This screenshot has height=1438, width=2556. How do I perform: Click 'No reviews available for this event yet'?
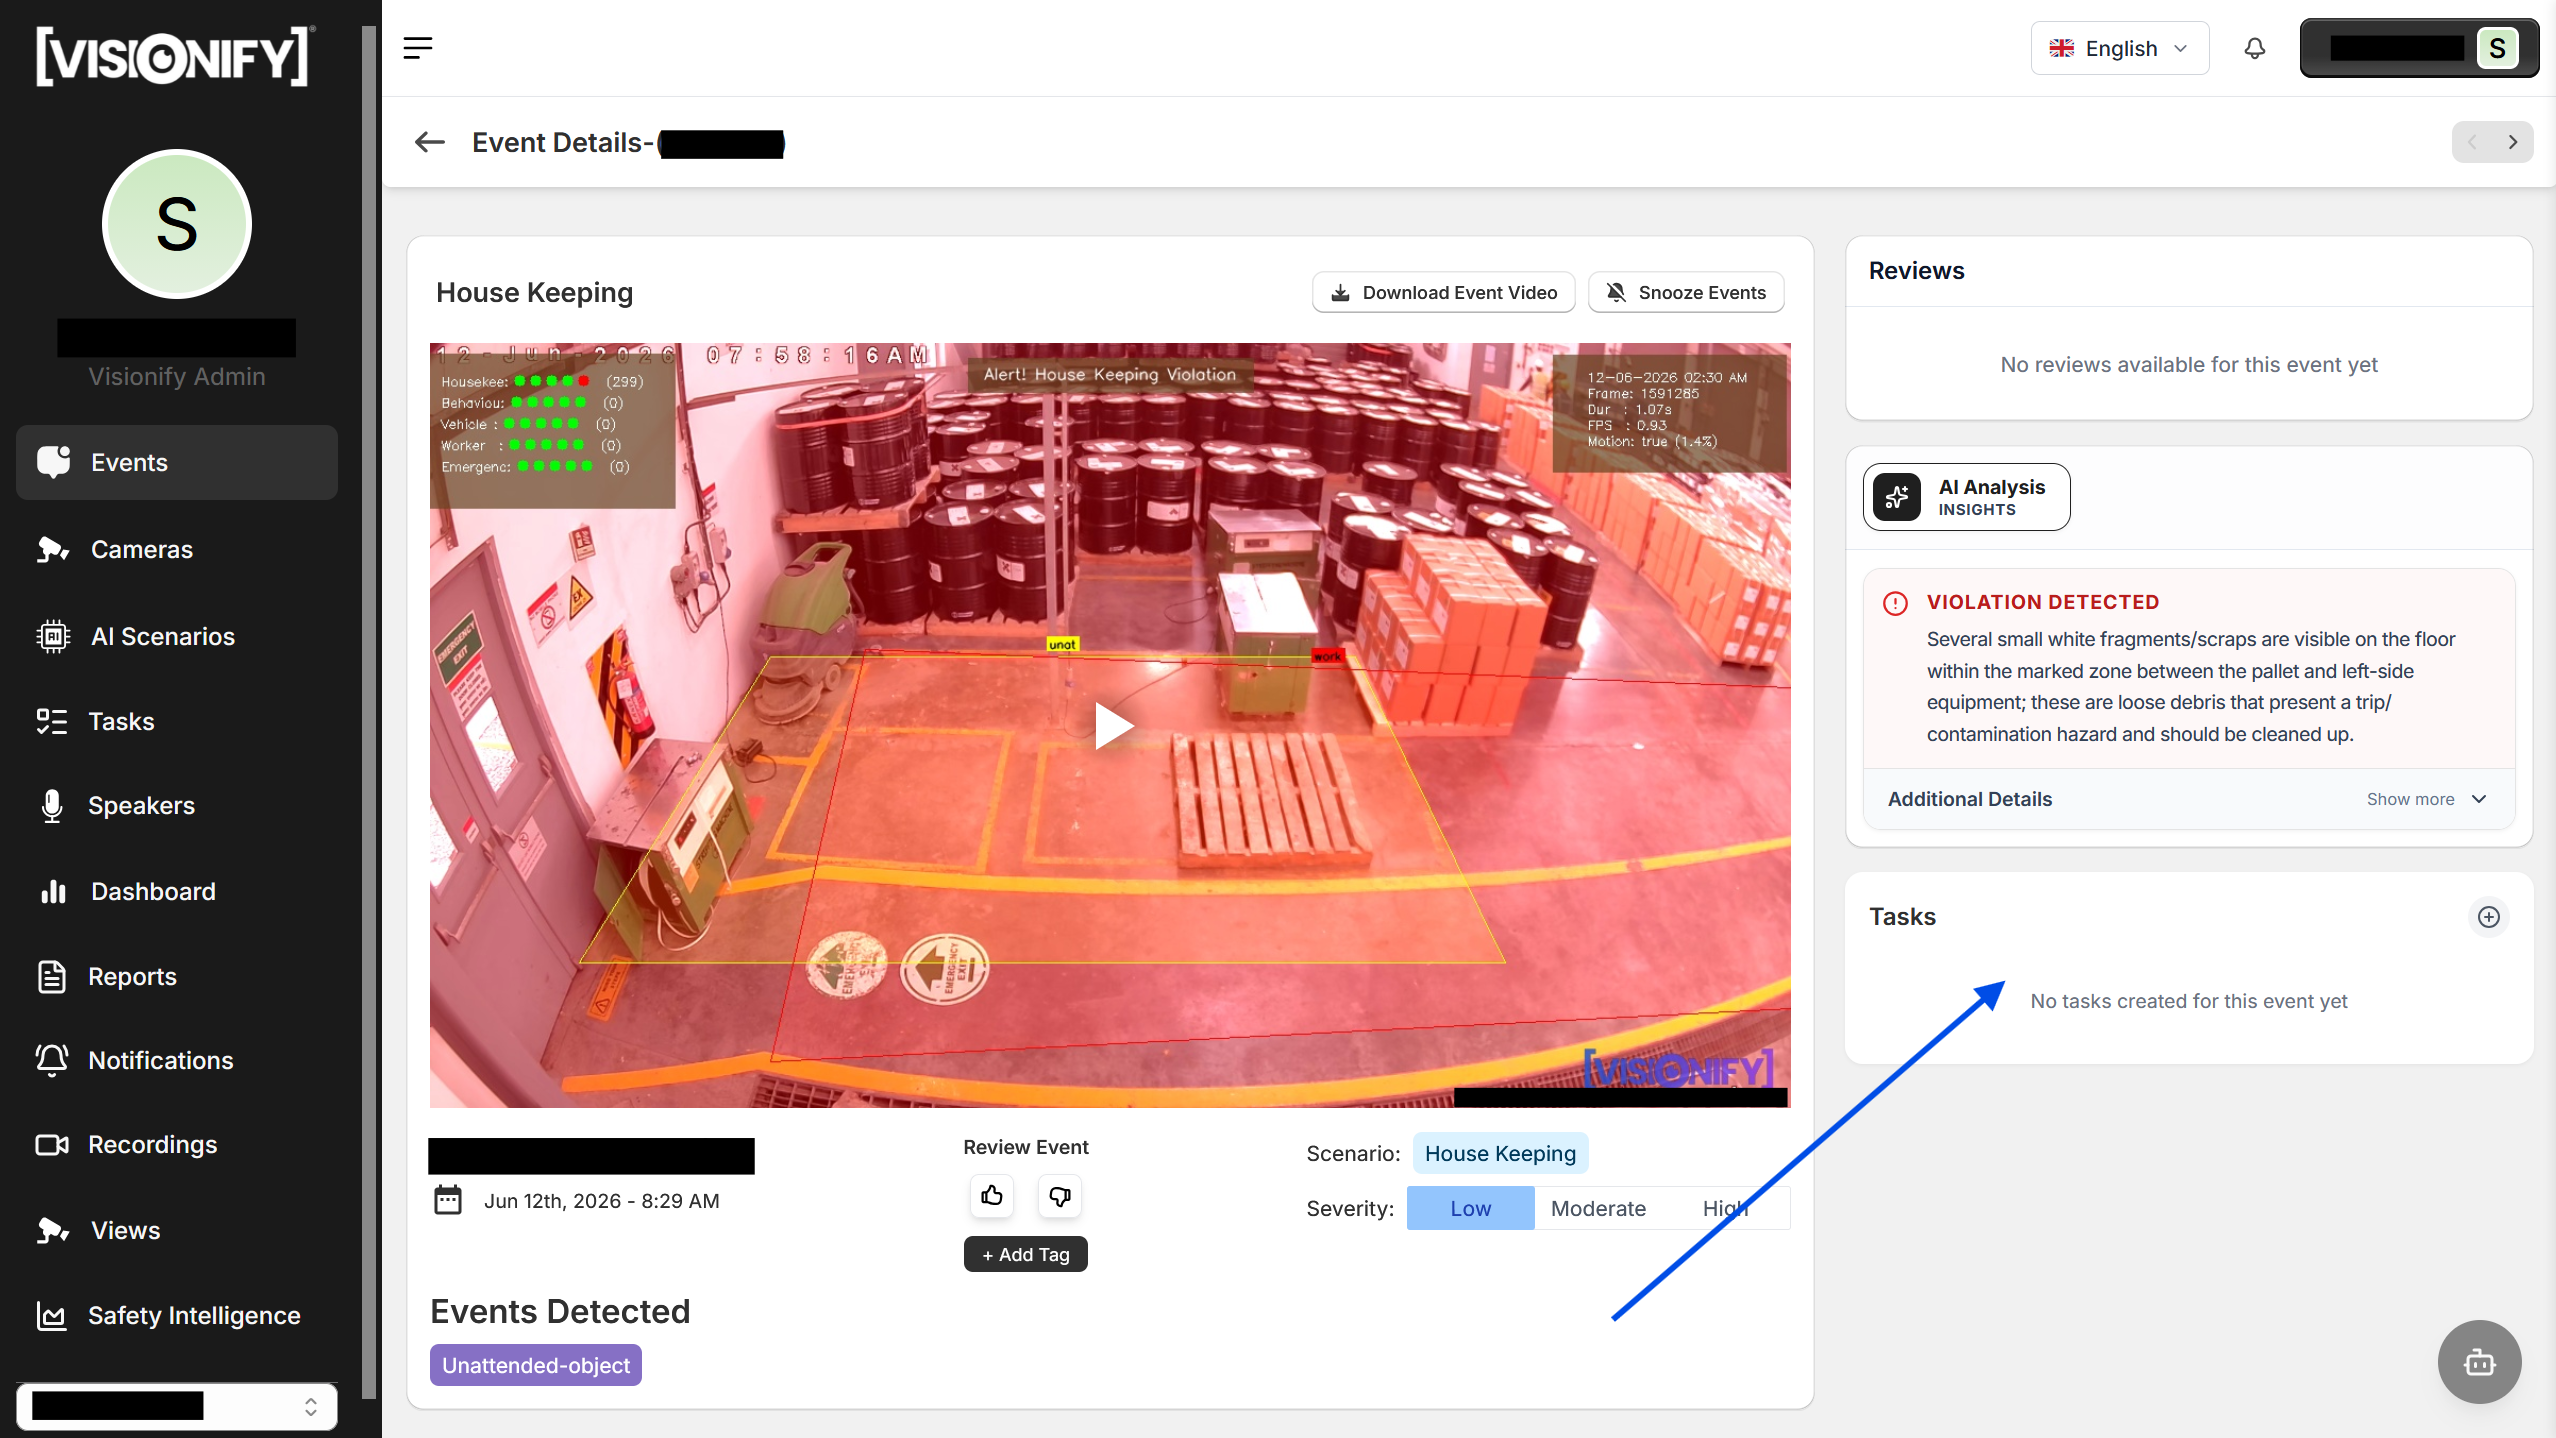2188,364
